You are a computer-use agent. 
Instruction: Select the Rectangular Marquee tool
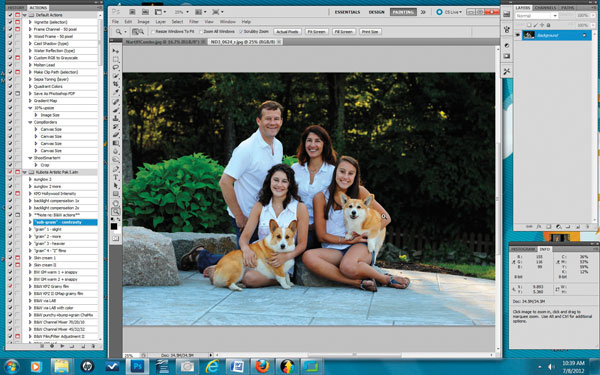click(x=115, y=59)
